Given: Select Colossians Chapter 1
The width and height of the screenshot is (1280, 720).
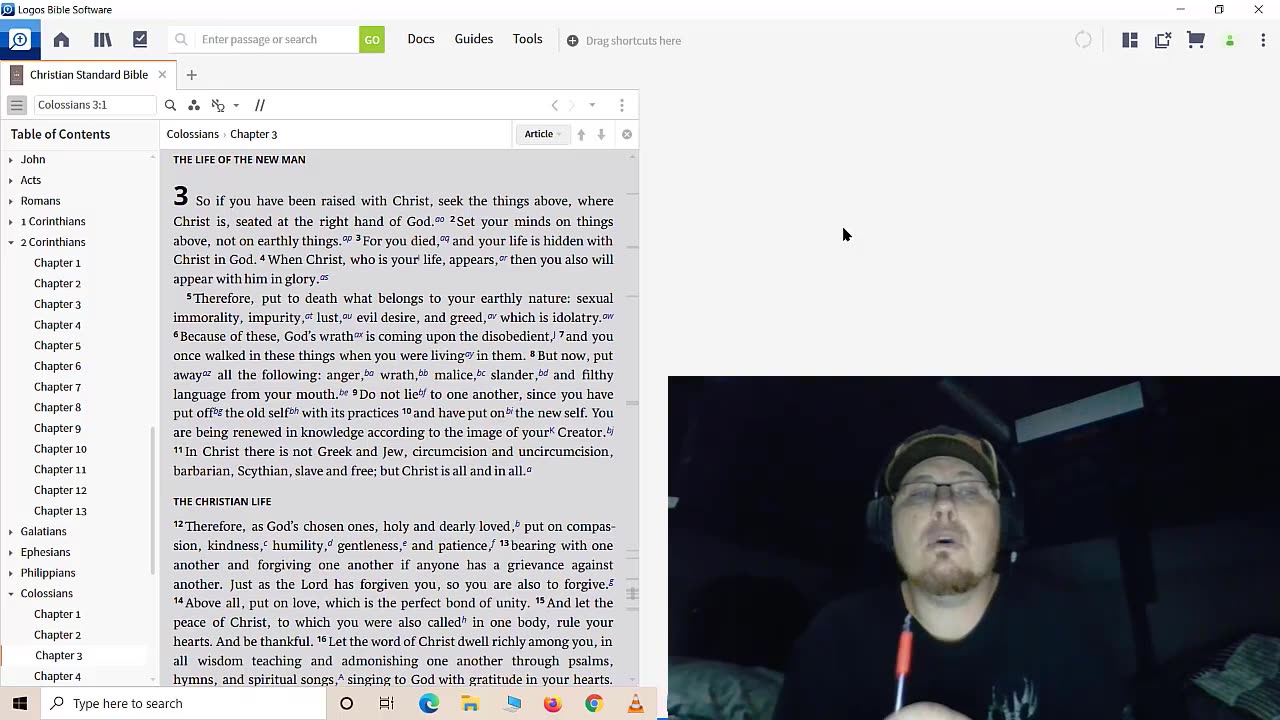Looking at the screenshot, I should [x=57, y=614].
